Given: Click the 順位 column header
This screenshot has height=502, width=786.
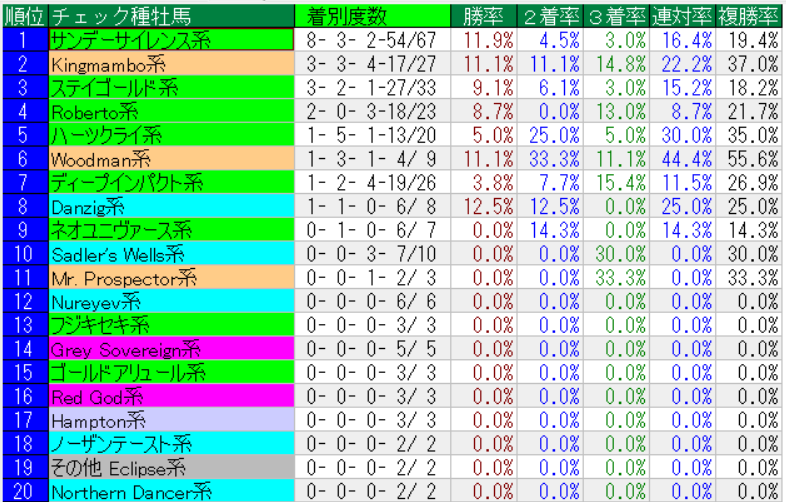Looking at the screenshot, I should pos(23,16).
